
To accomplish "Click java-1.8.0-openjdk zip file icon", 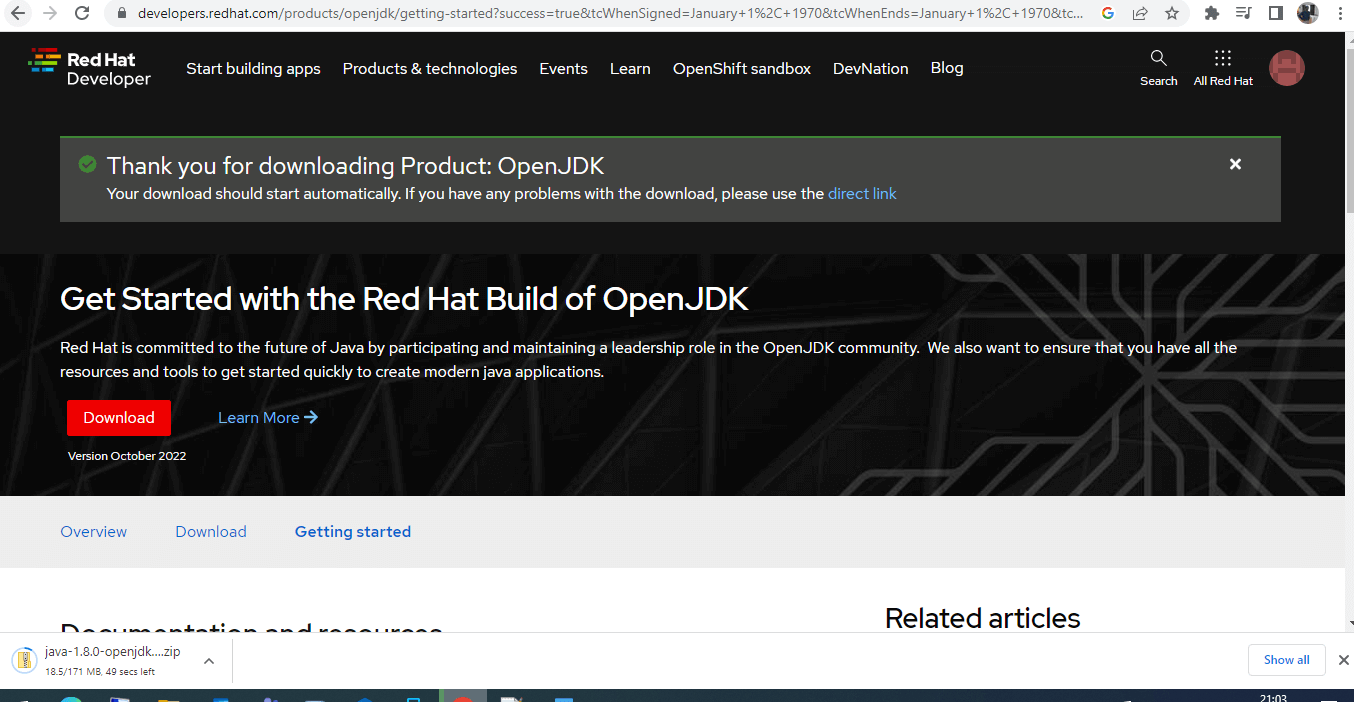I will click(x=24, y=660).
